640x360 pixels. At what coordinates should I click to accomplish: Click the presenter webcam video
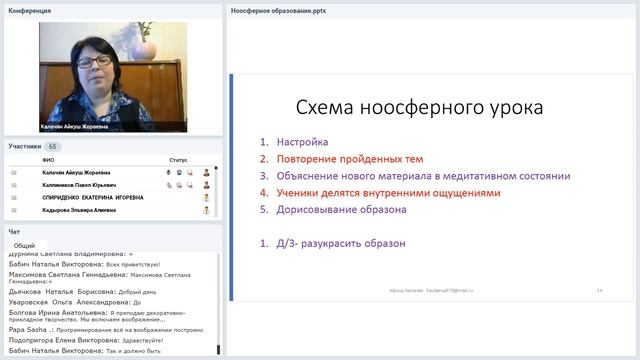point(113,77)
